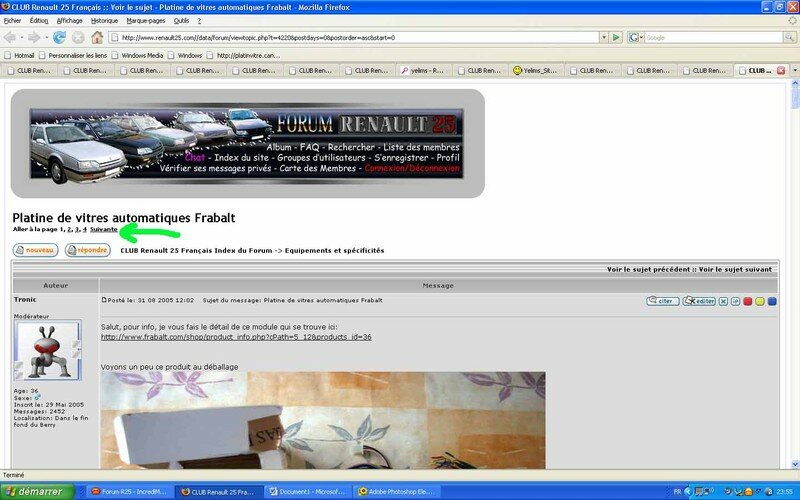Click 'Carte des Membres' in banner
This screenshot has width=800, height=500.
pos(317,168)
